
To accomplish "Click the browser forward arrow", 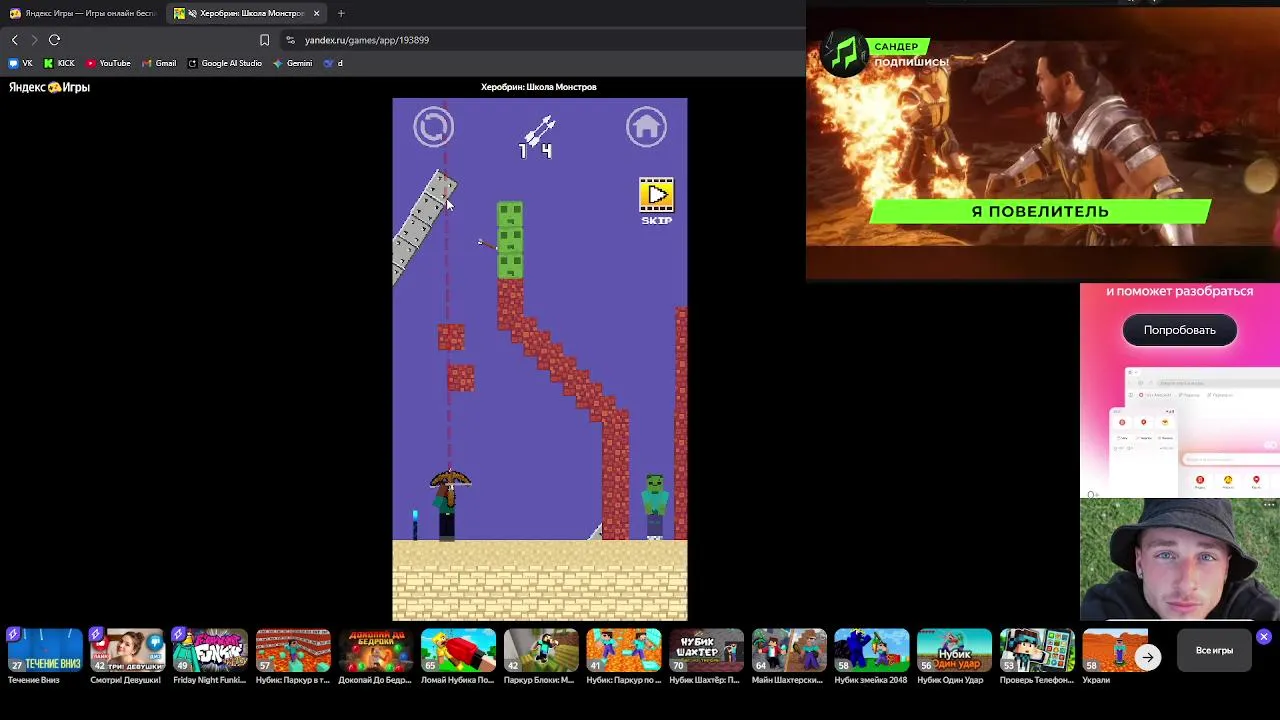I will tap(34, 40).
